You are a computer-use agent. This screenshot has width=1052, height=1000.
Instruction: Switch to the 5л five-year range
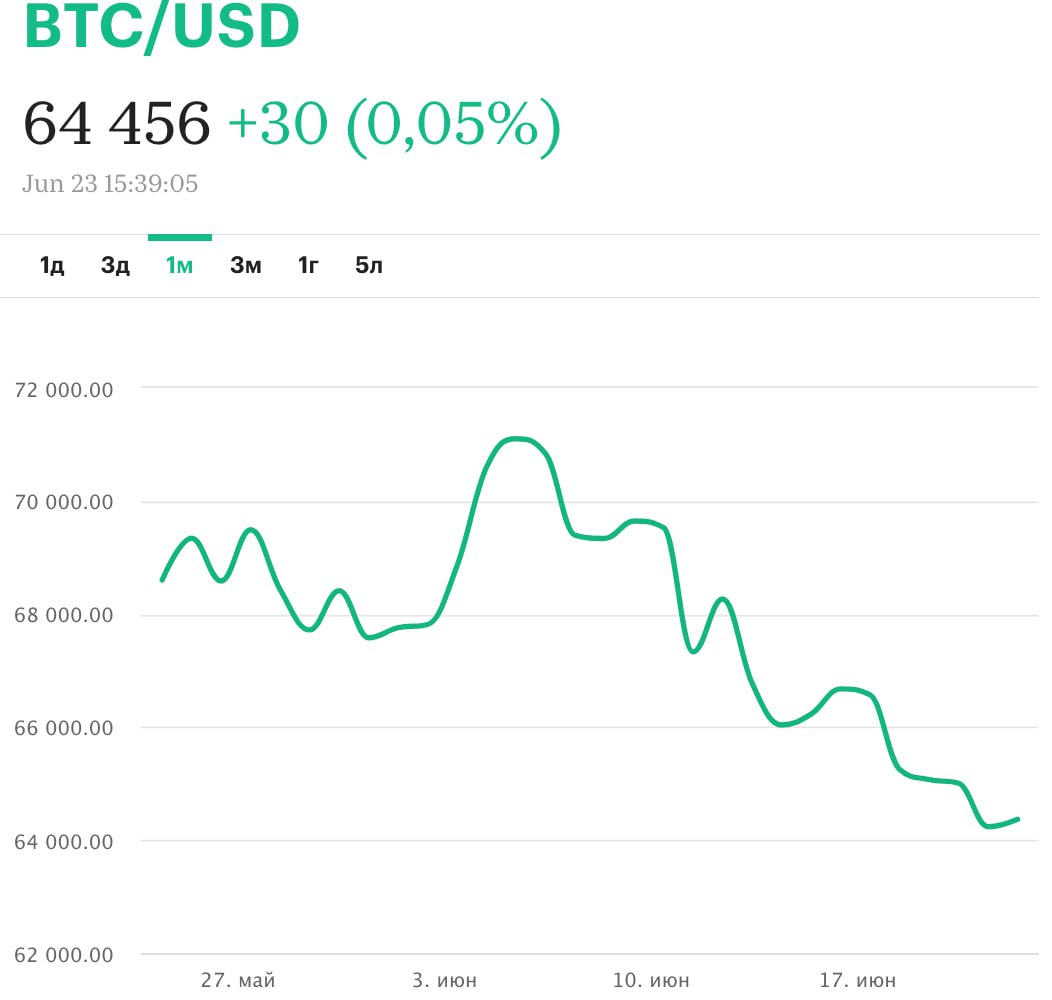point(369,266)
